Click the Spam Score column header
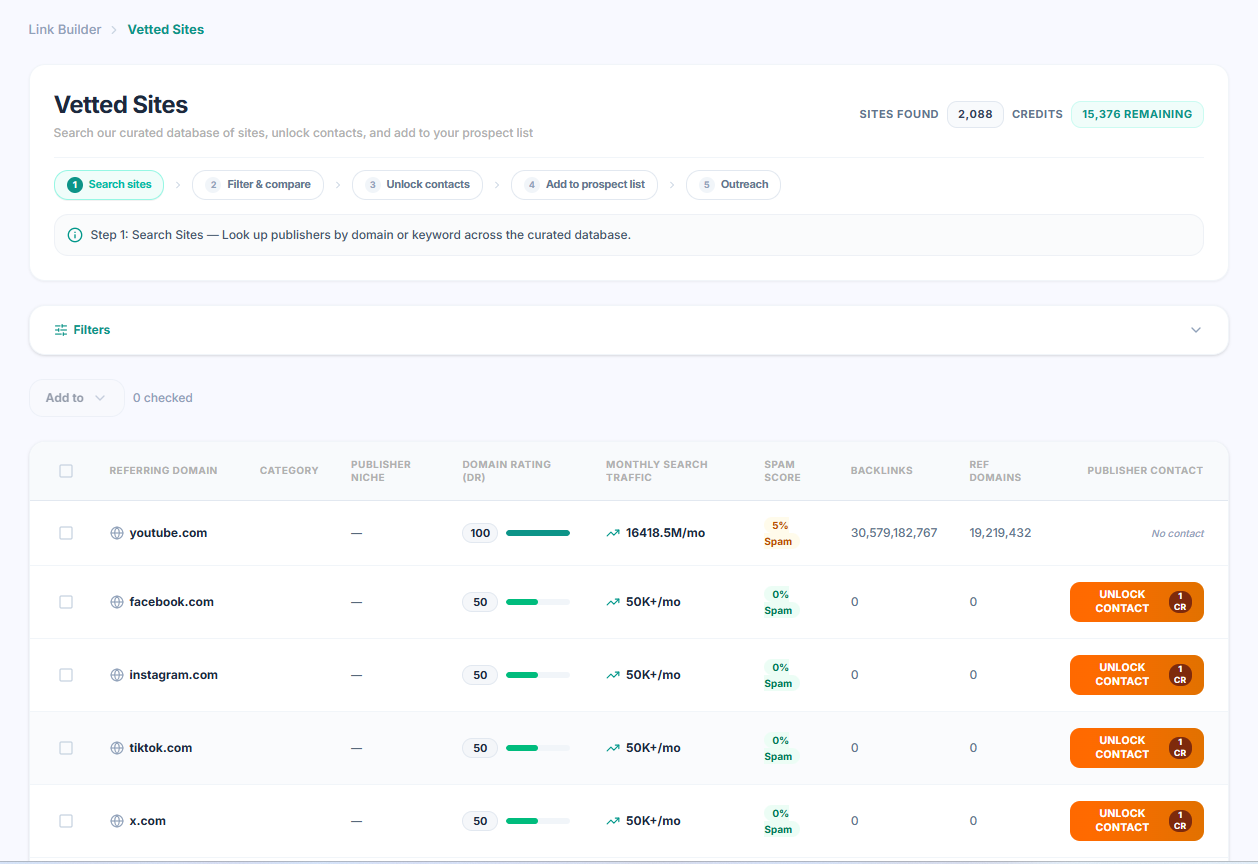Image resolution: width=1258 pixels, height=864 pixels. (x=783, y=471)
